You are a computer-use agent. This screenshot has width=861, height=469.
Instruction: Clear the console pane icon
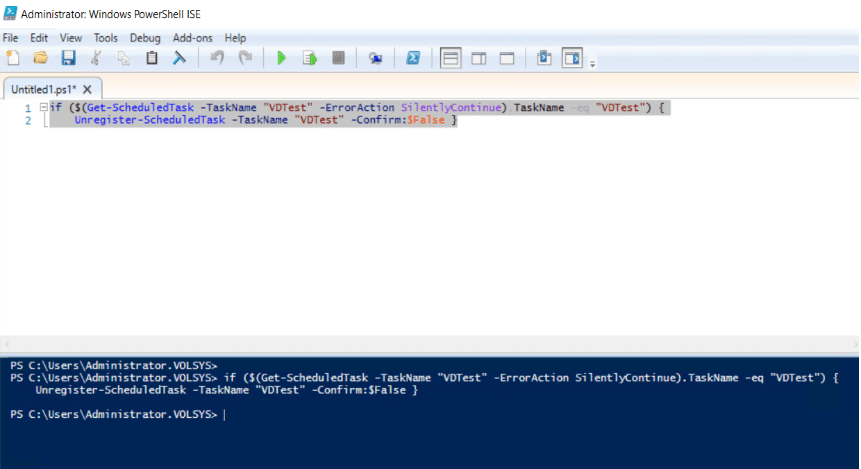coord(180,58)
